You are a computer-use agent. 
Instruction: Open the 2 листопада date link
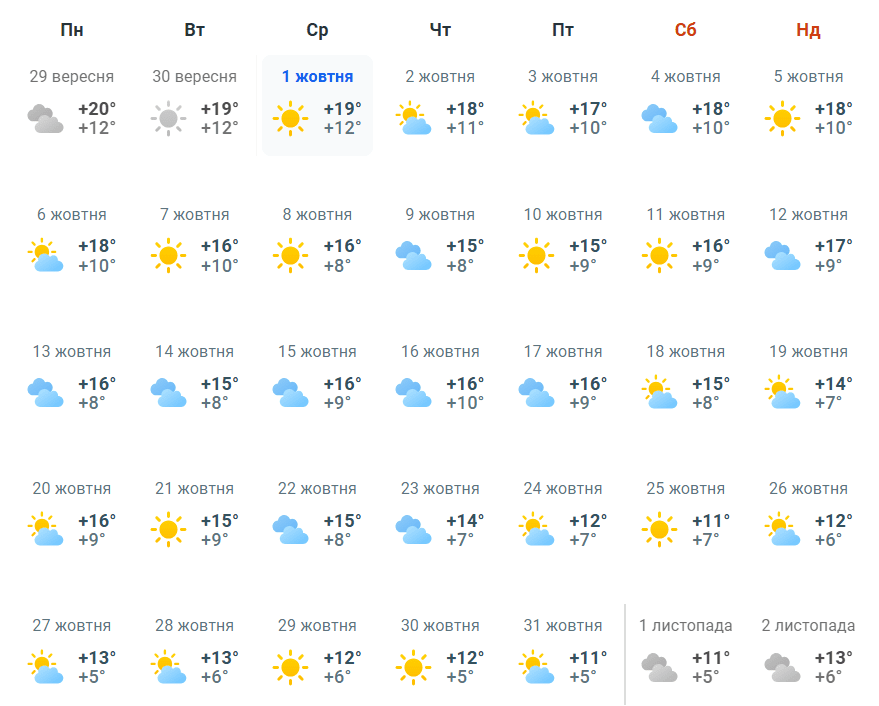click(808, 626)
